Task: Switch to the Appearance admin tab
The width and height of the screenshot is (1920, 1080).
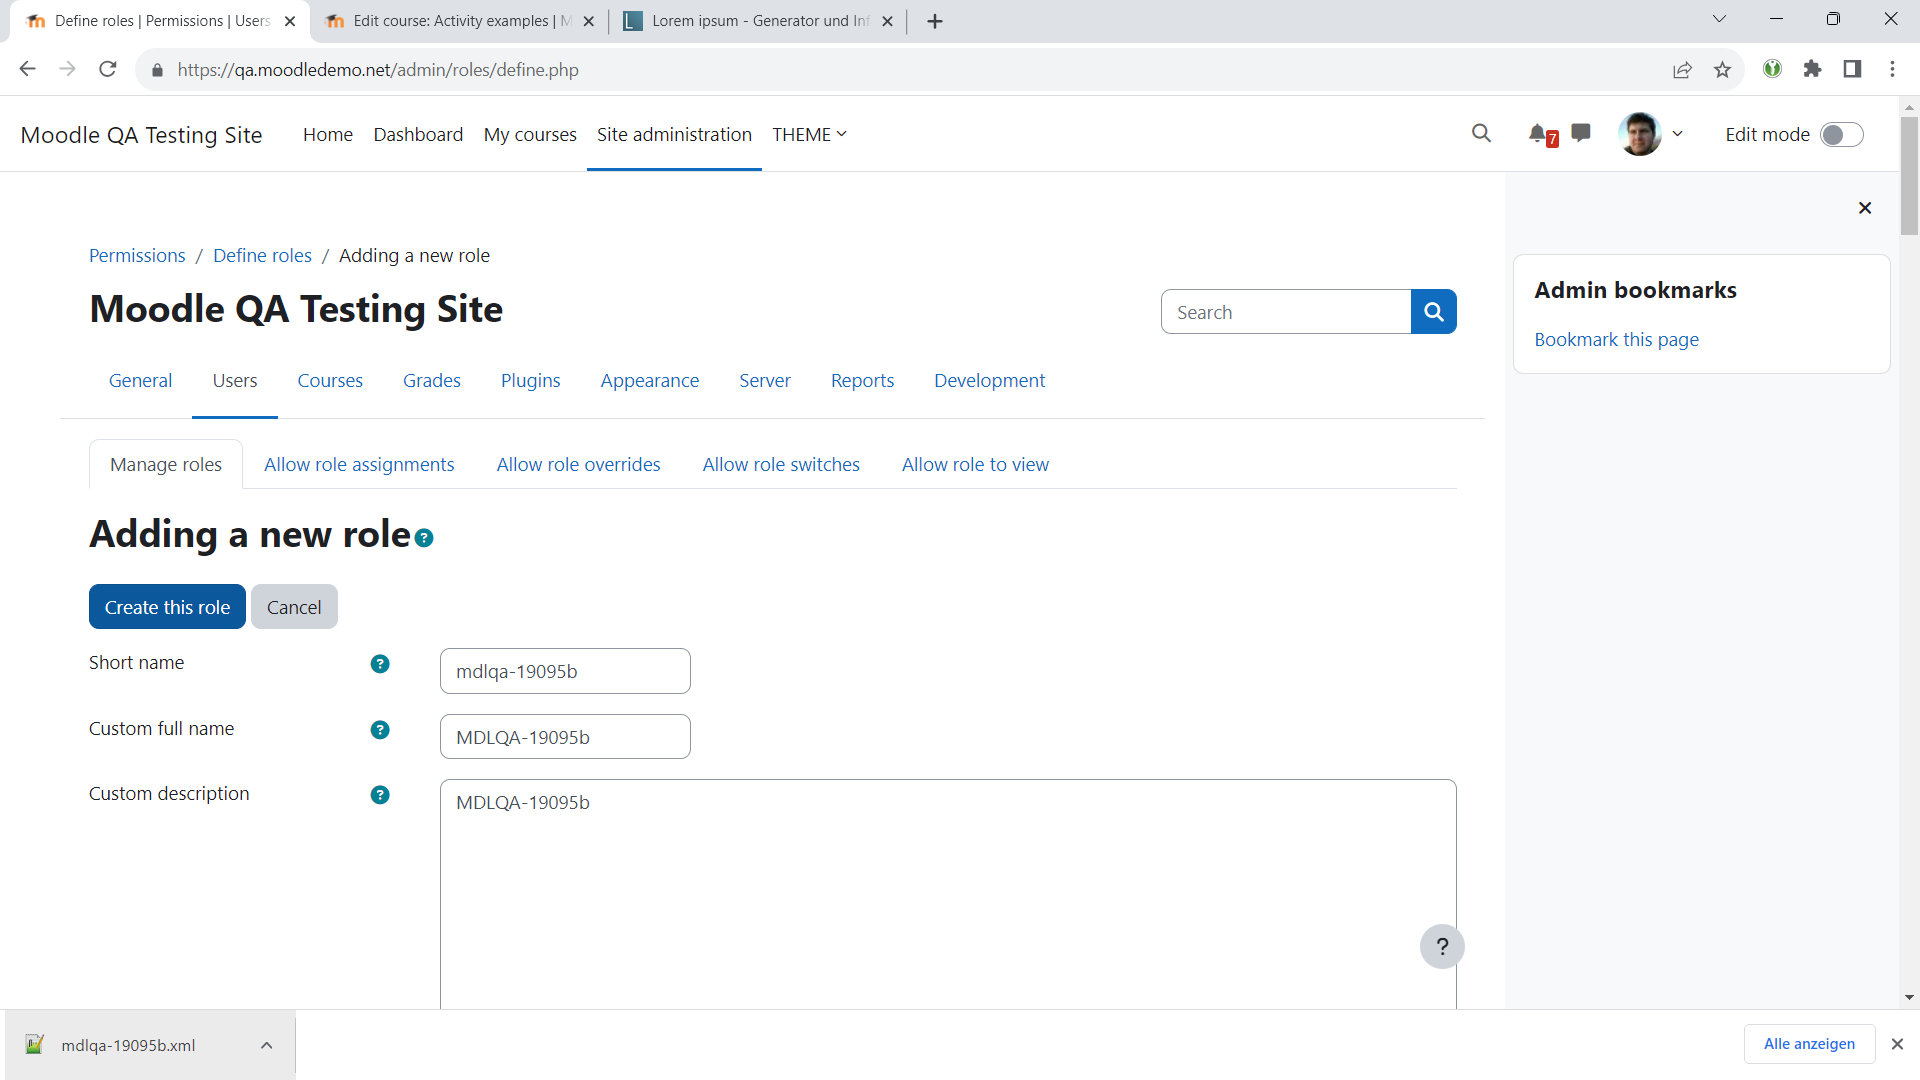Action: click(x=650, y=381)
